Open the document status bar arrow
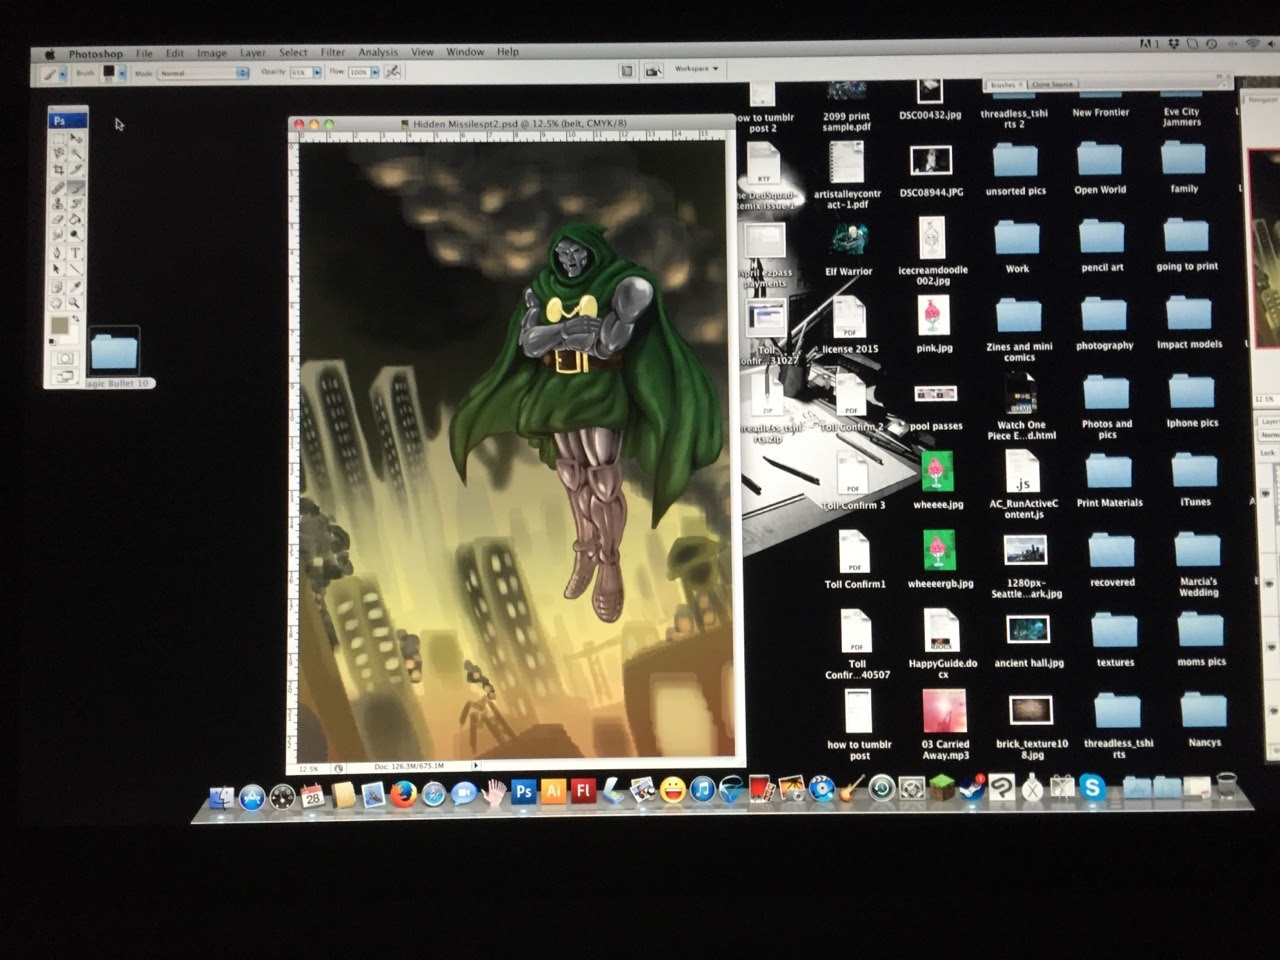The image size is (1280, 960). coord(476,766)
